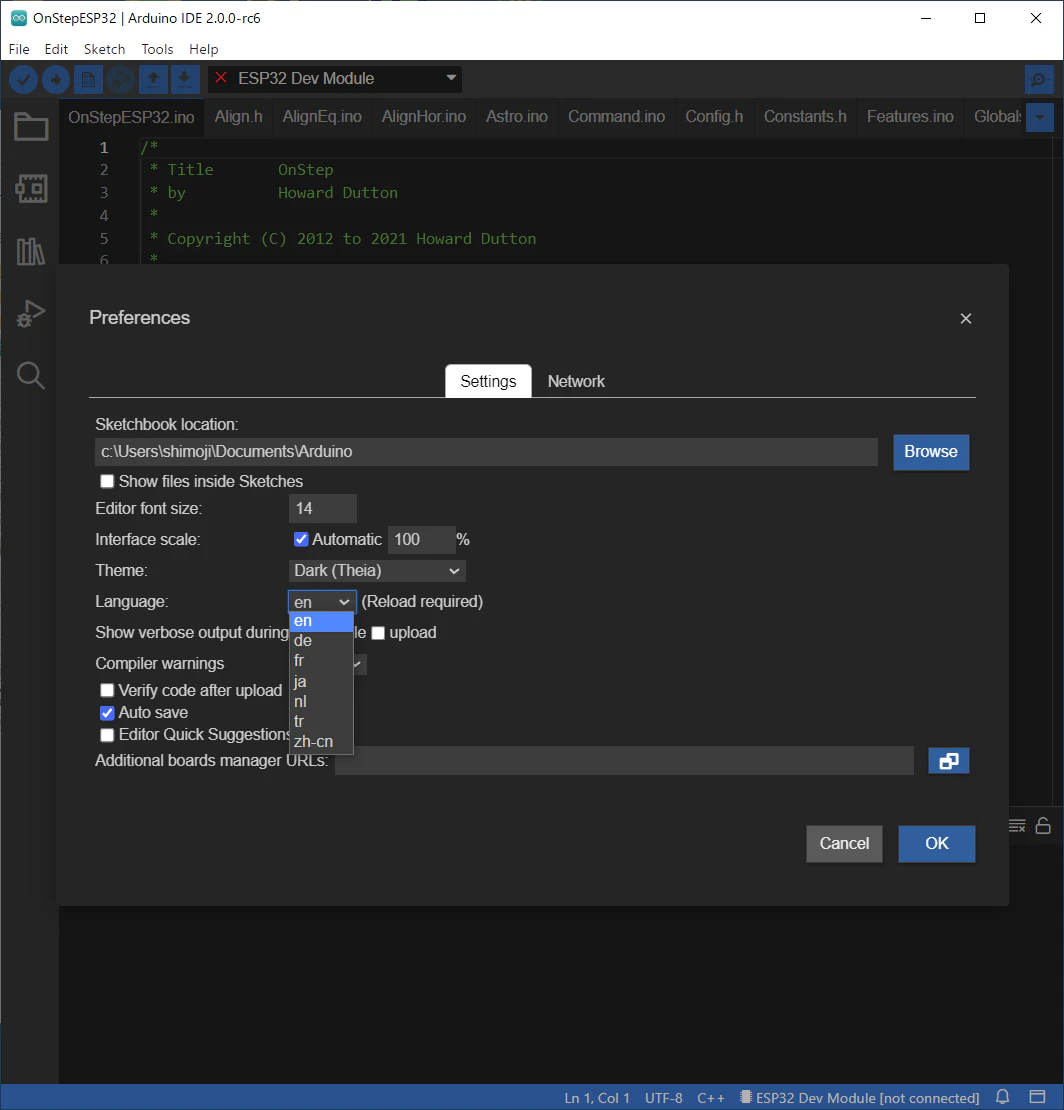Click the Additional boards manager URLs field
This screenshot has width=1064, height=1110.
[x=624, y=760]
